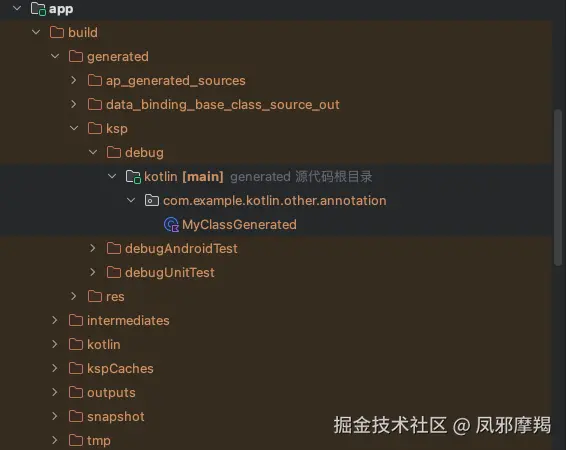The height and width of the screenshot is (450, 566).
Task: Expand the ap_generated_sources folder
Action: click(x=74, y=80)
